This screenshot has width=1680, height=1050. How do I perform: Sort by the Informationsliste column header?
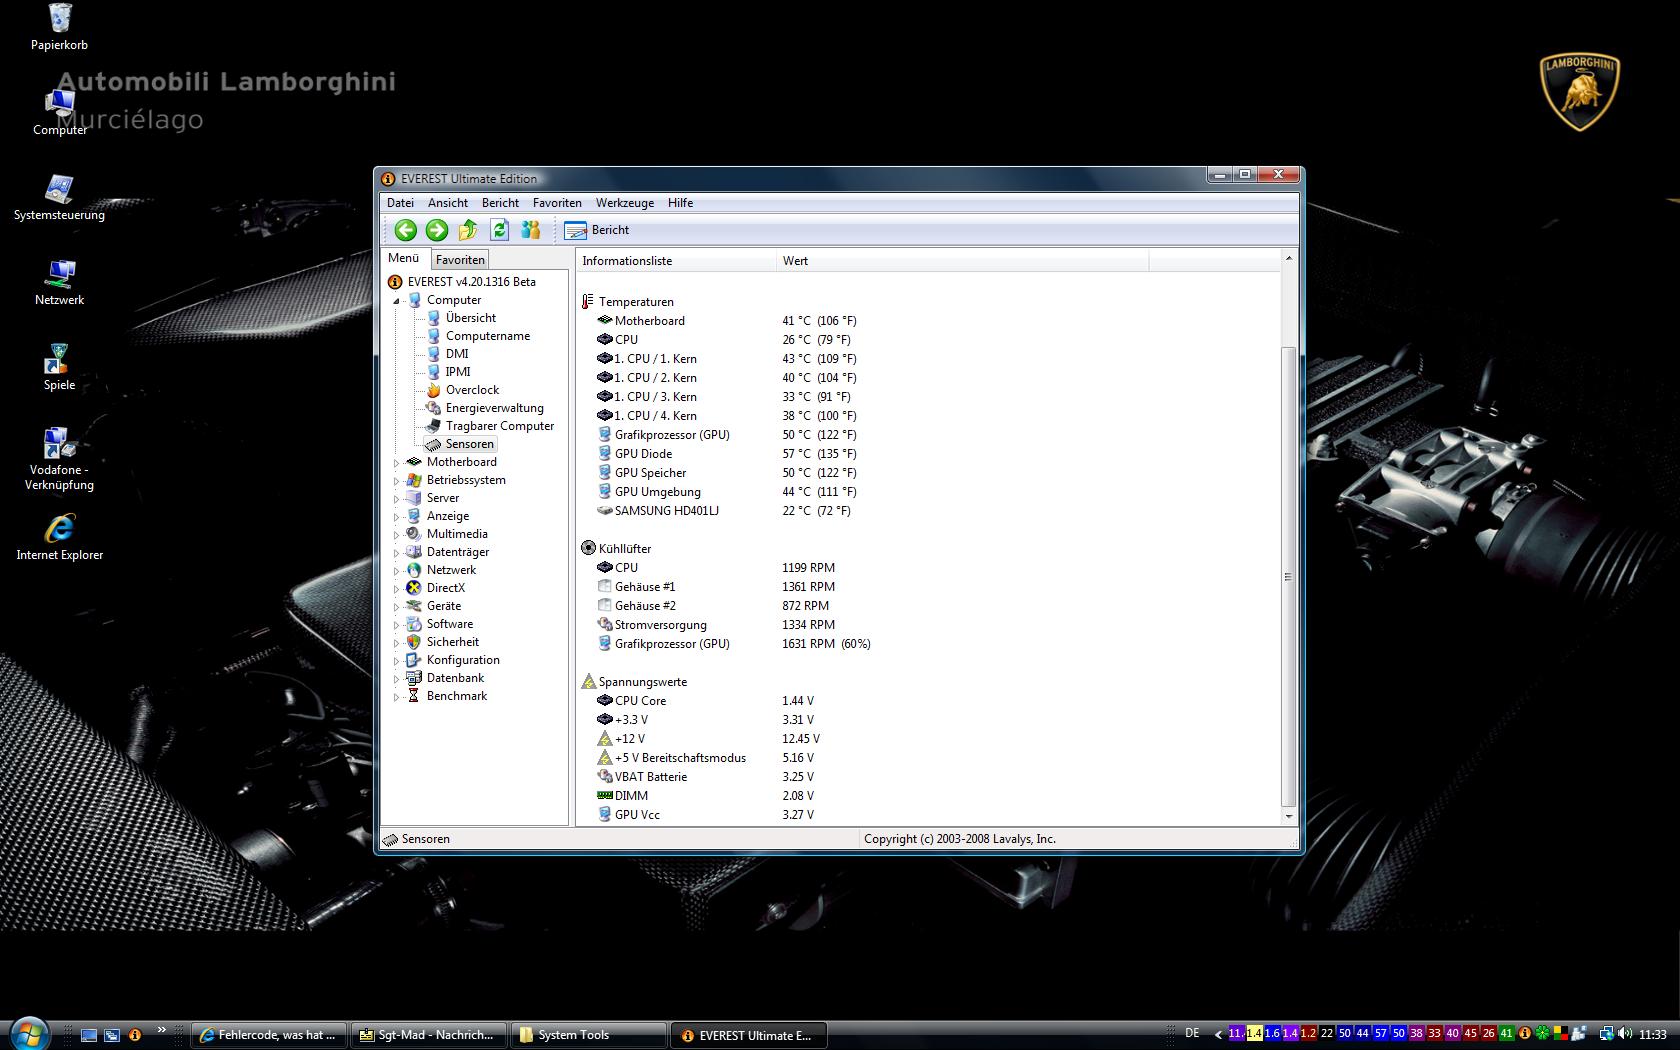[677, 261]
